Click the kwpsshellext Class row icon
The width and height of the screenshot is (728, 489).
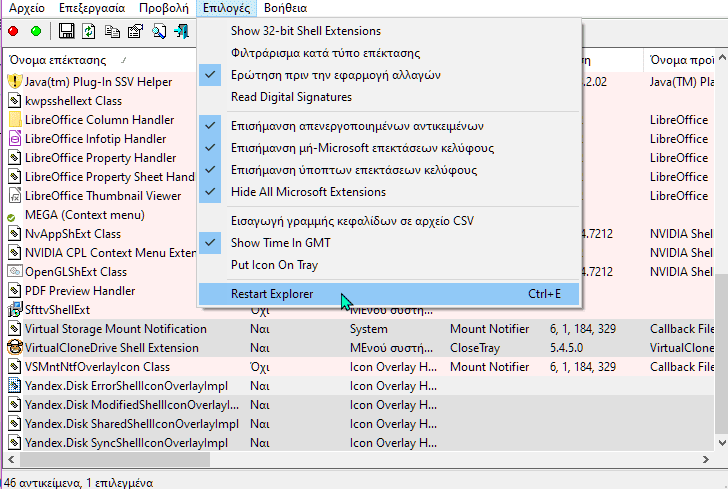click(x=15, y=101)
